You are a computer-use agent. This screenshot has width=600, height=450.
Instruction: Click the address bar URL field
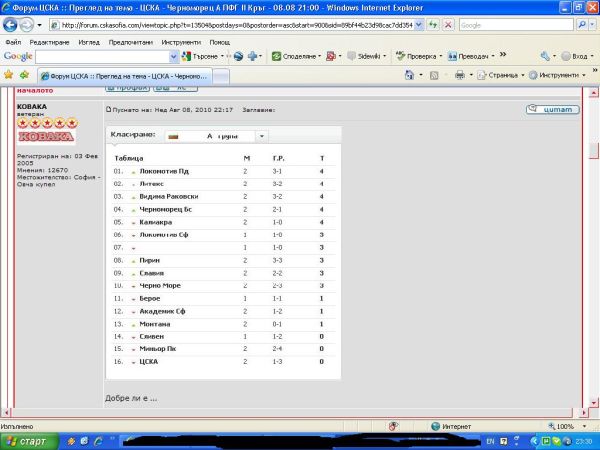233,25
